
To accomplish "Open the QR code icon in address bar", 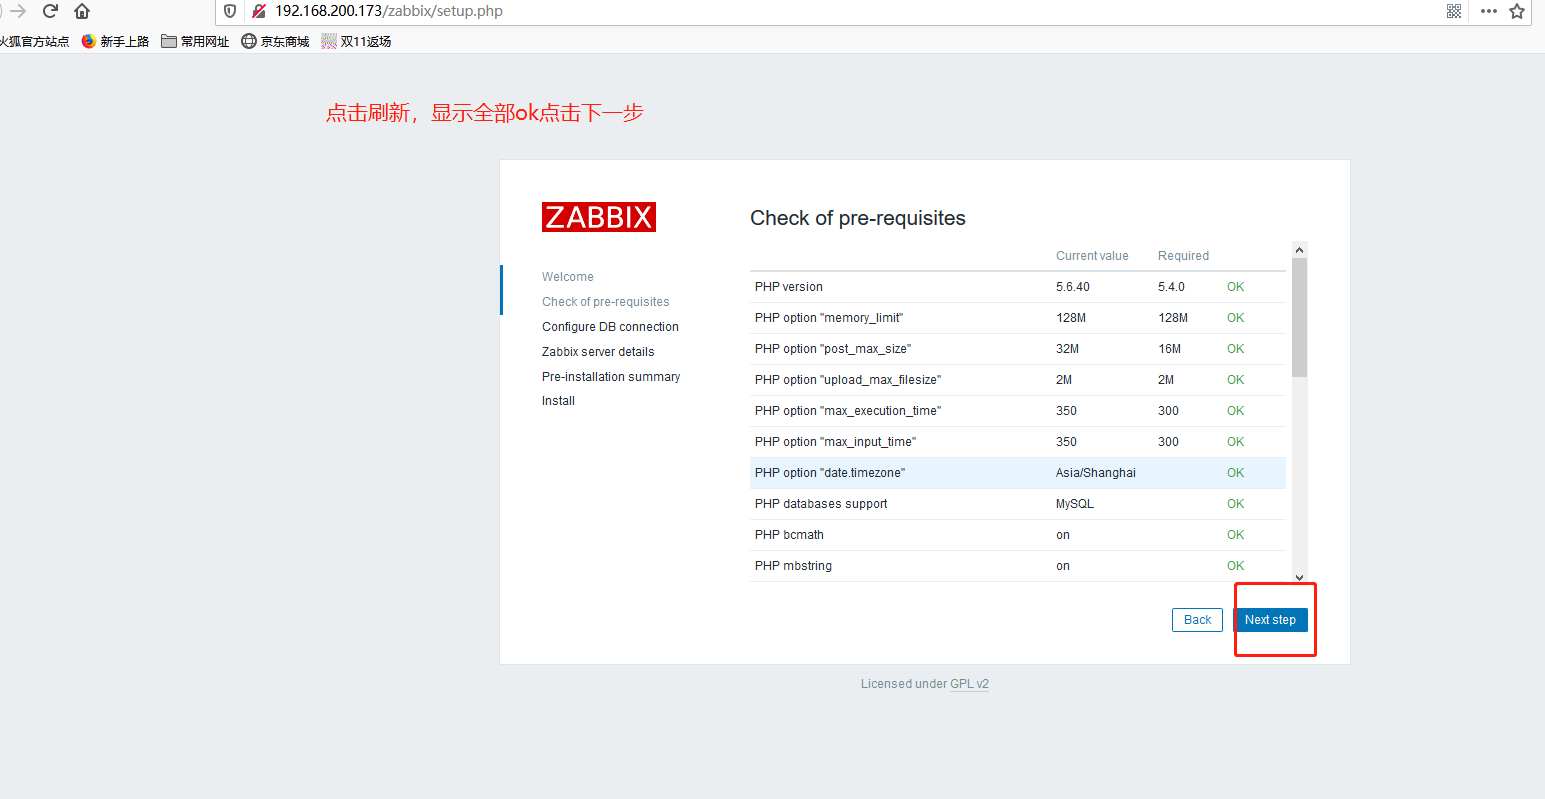I will (1454, 11).
